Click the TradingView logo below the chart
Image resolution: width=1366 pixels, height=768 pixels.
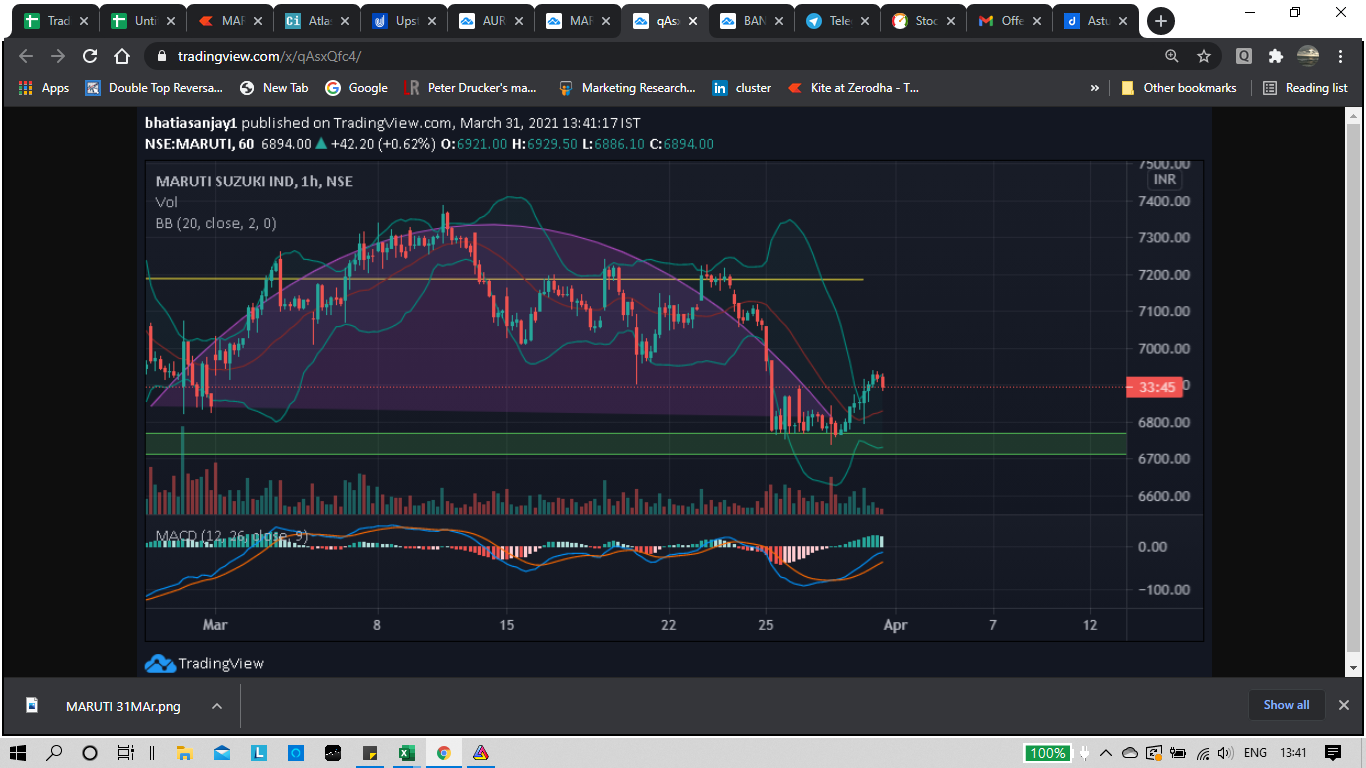pyautogui.click(x=204, y=663)
